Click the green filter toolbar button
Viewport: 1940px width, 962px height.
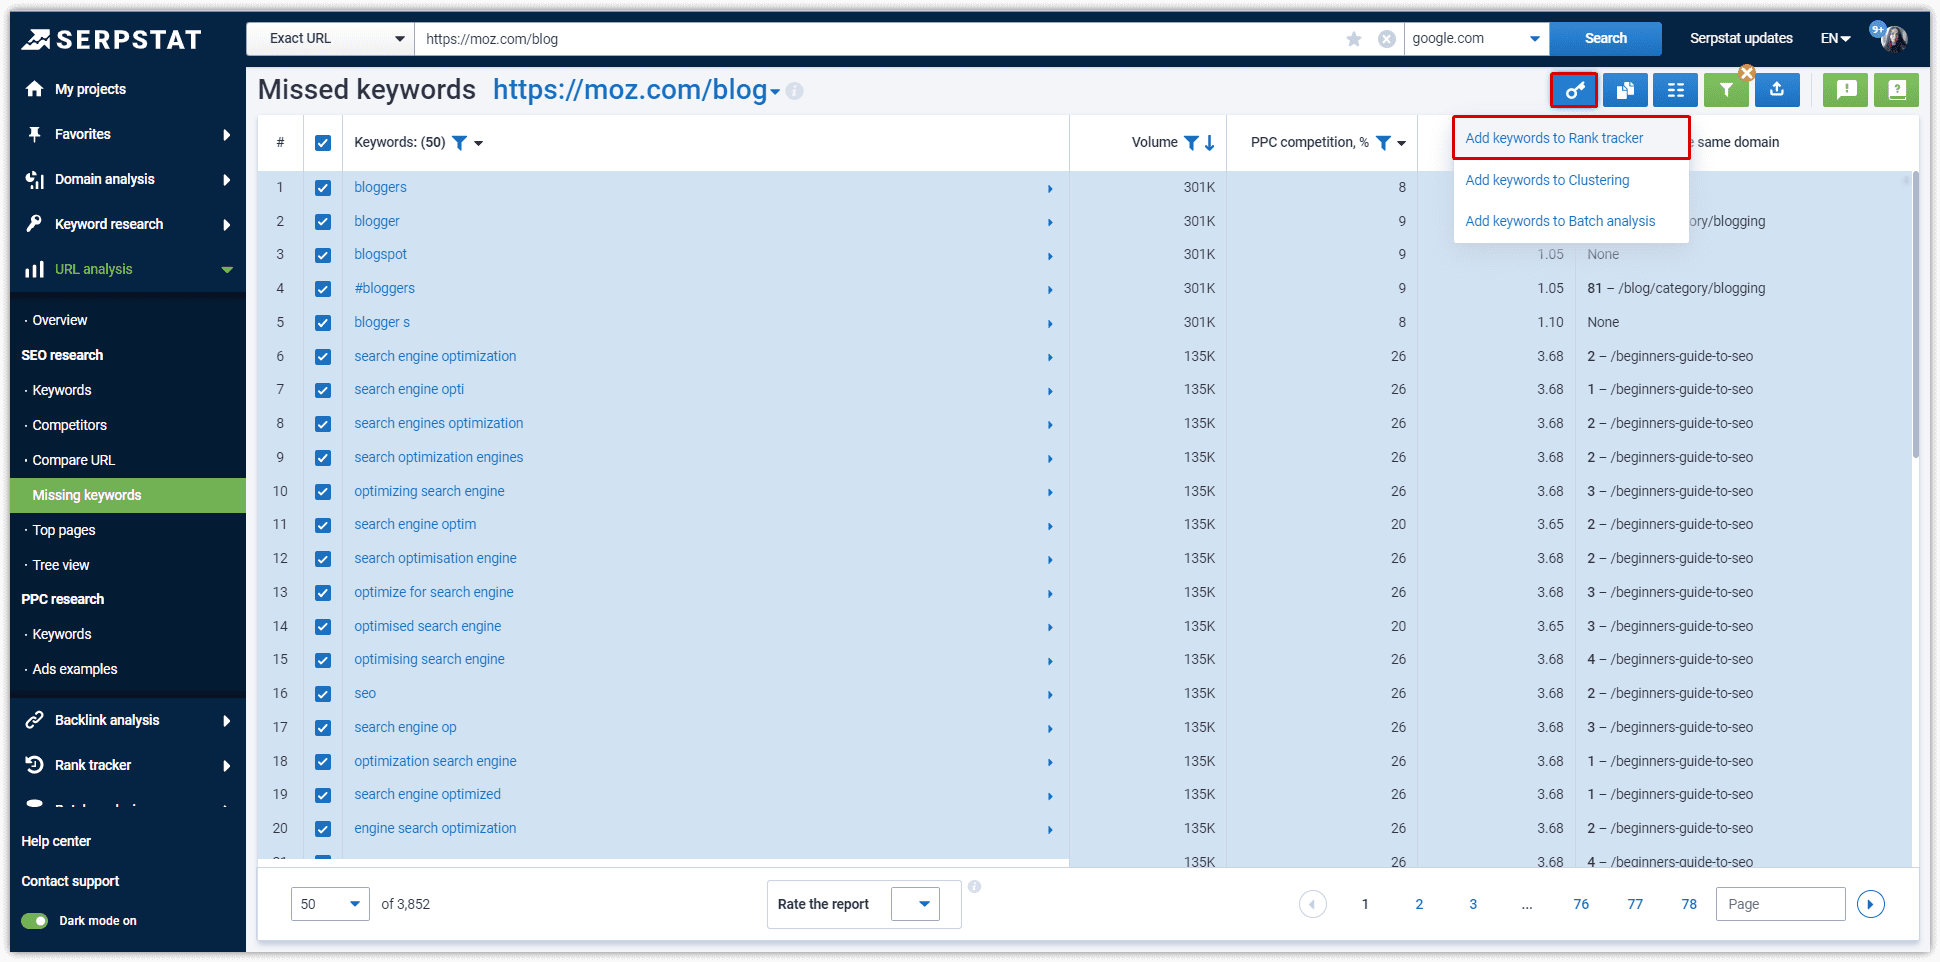[x=1726, y=90]
